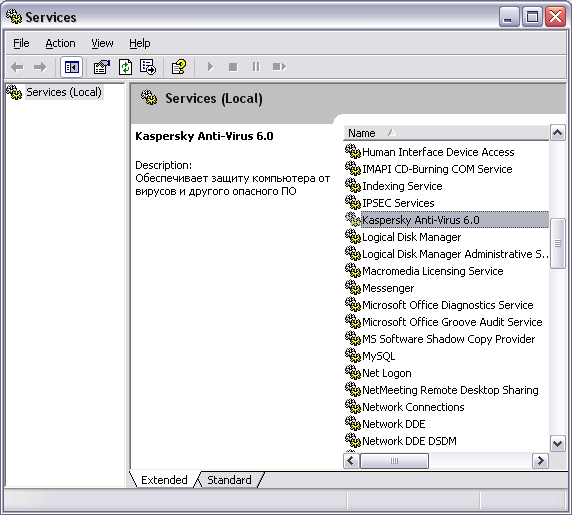Open the Action menu

pyautogui.click(x=60, y=43)
